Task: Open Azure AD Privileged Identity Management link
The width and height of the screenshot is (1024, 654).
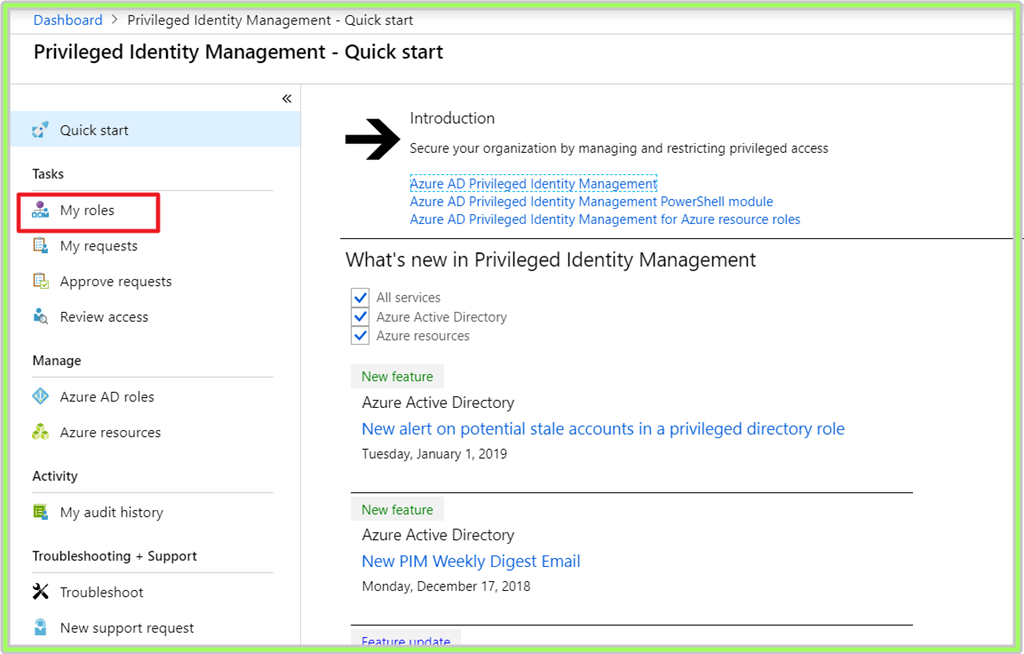Action: coord(533,184)
